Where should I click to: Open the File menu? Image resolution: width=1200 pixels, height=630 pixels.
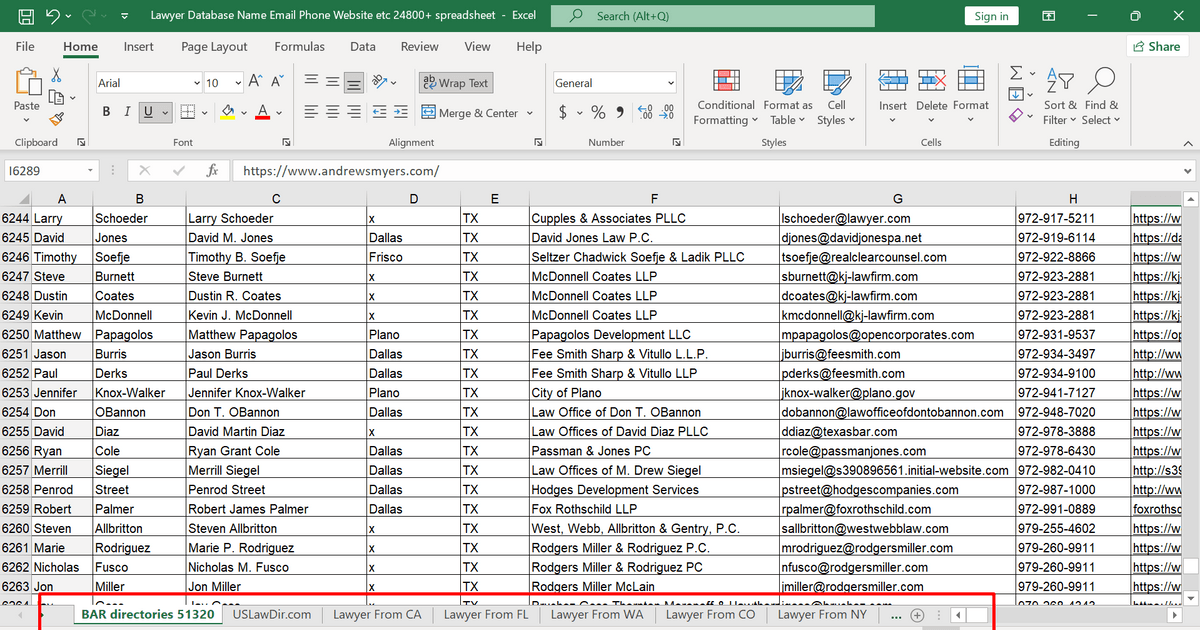(25, 46)
